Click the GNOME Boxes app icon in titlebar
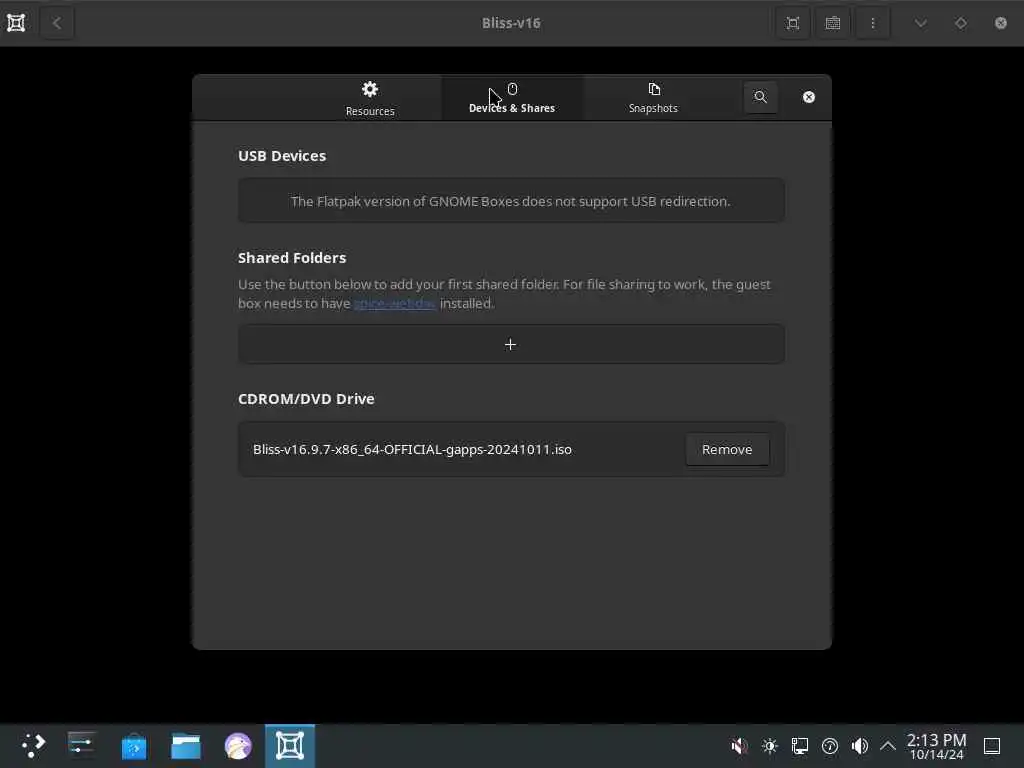Screen dimensions: 1024x768 point(16,23)
